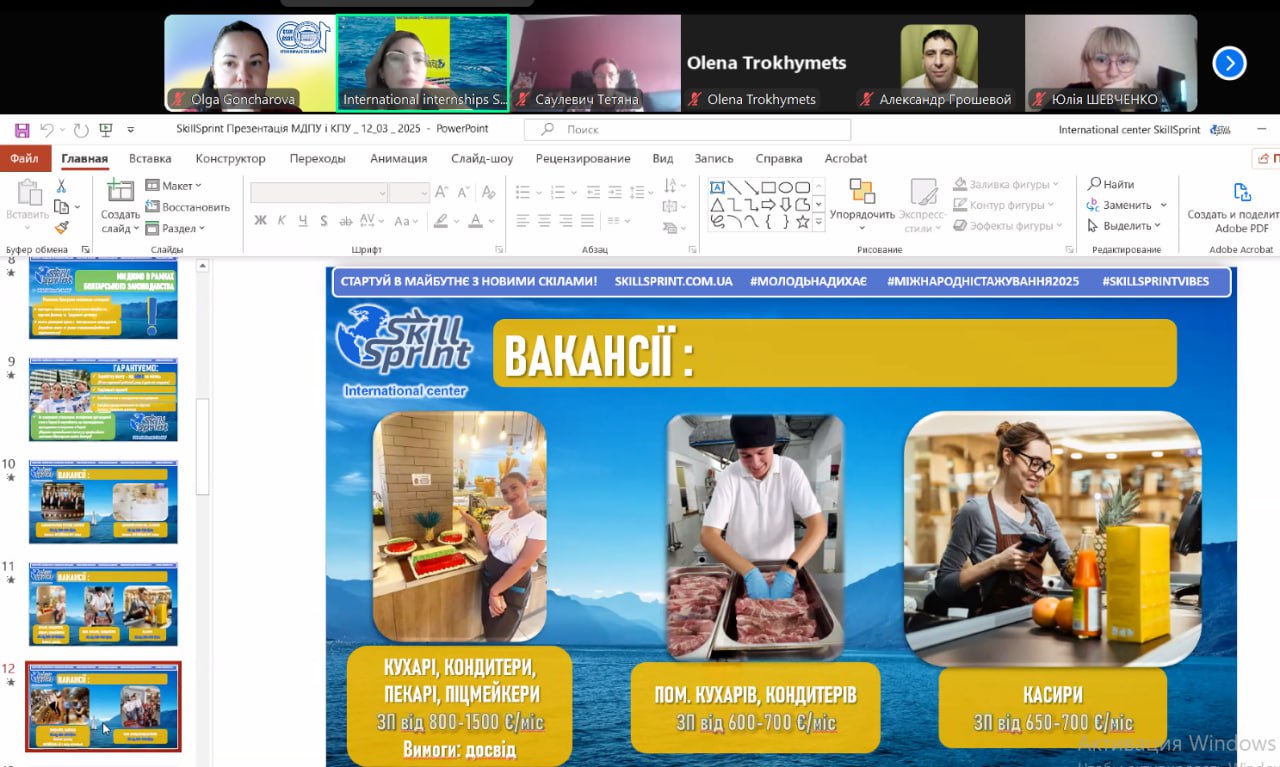Show next participants with blue arrow button
The height and width of the screenshot is (767, 1280).
tap(1229, 64)
